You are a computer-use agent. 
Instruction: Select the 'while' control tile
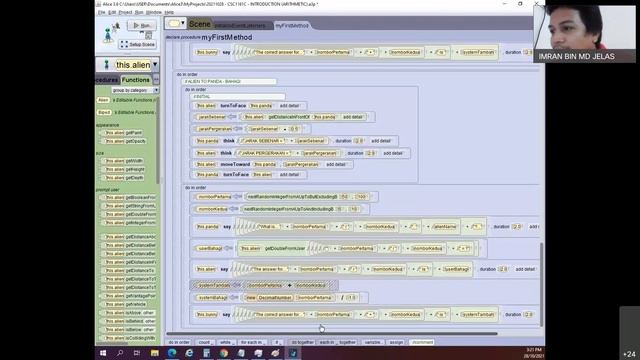226,342
